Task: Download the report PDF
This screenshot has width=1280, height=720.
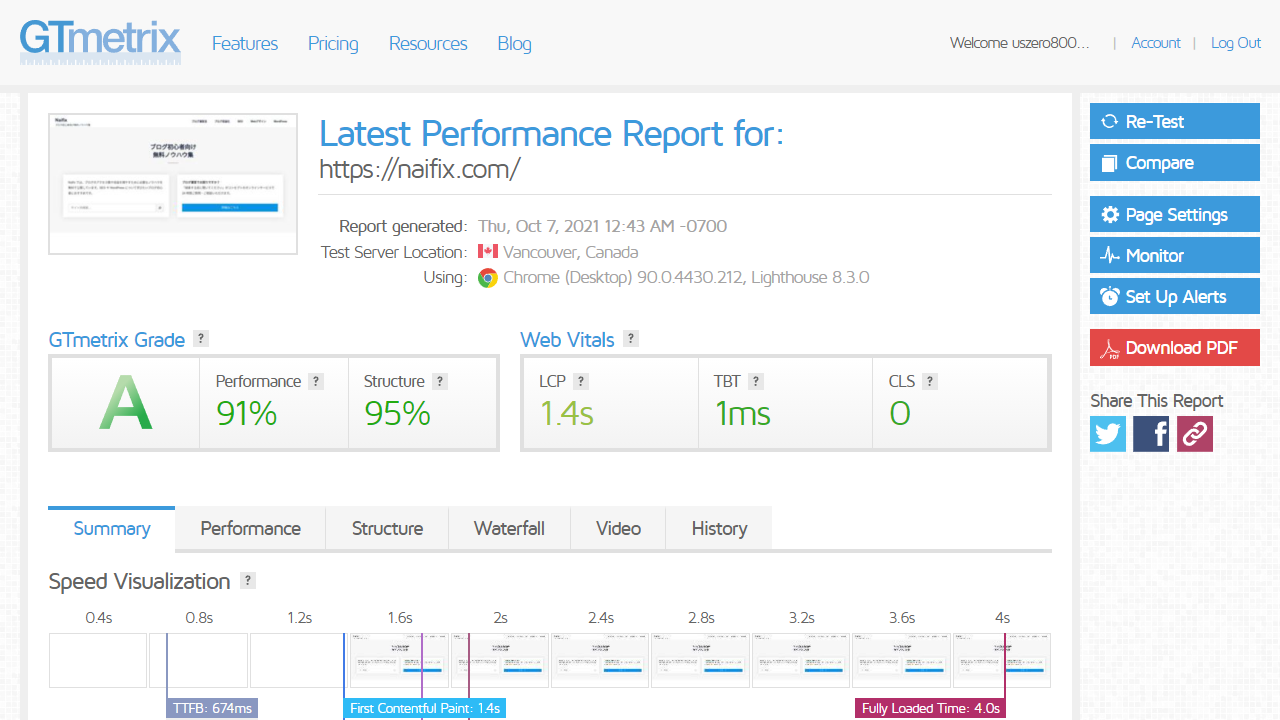Action: tap(1175, 348)
